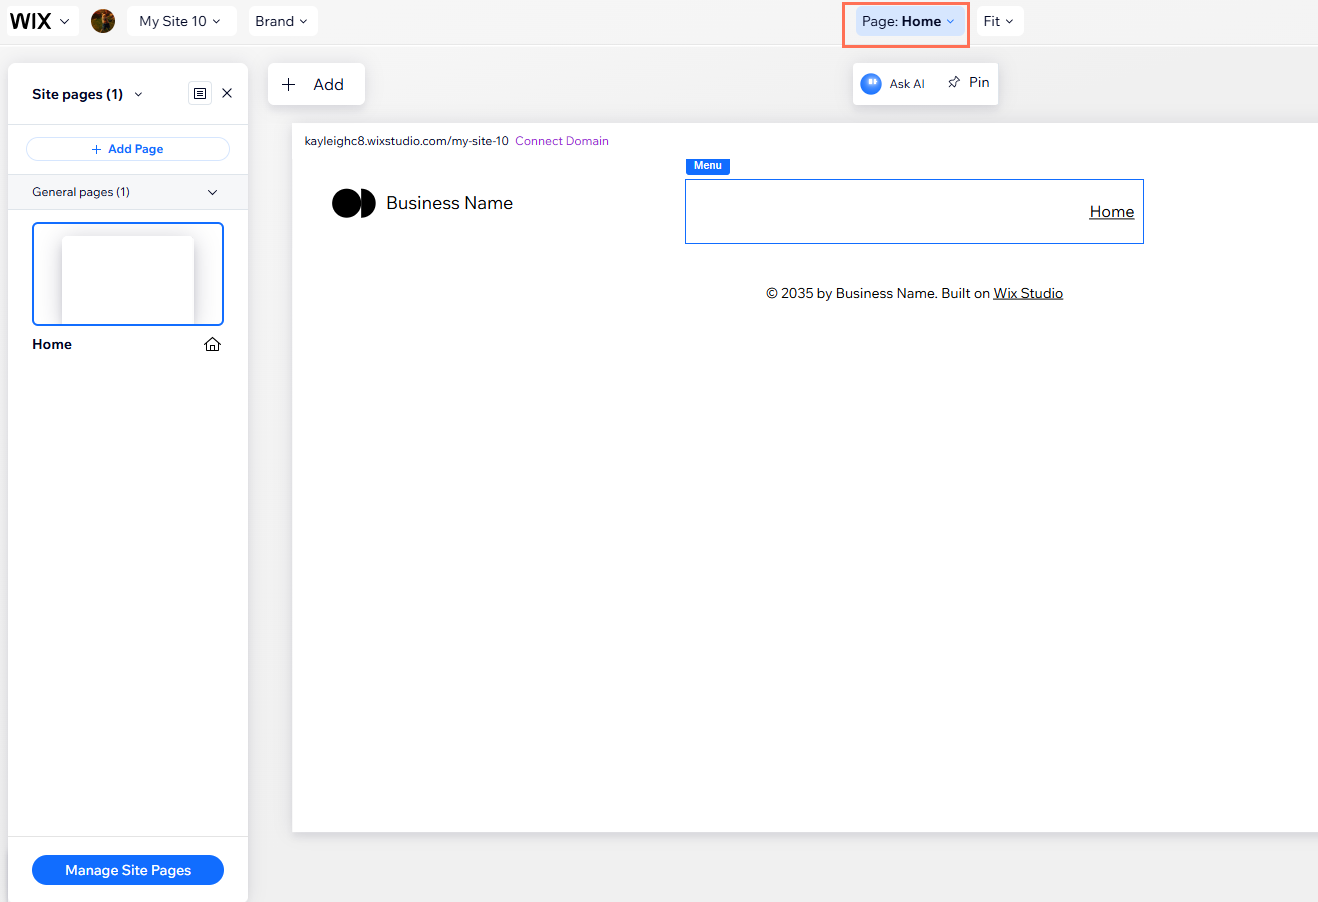Click the Home menu item on canvas
The height and width of the screenshot is (902, 1318).
(x=1111, y=212)
